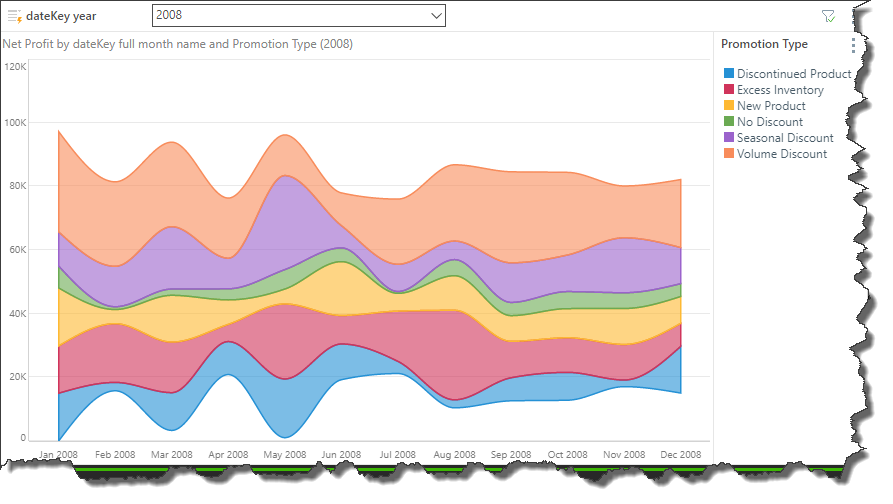The image size is (893, 504).
Task: Click the Jun 2008 x-axis label
Action: click(342, 454)
